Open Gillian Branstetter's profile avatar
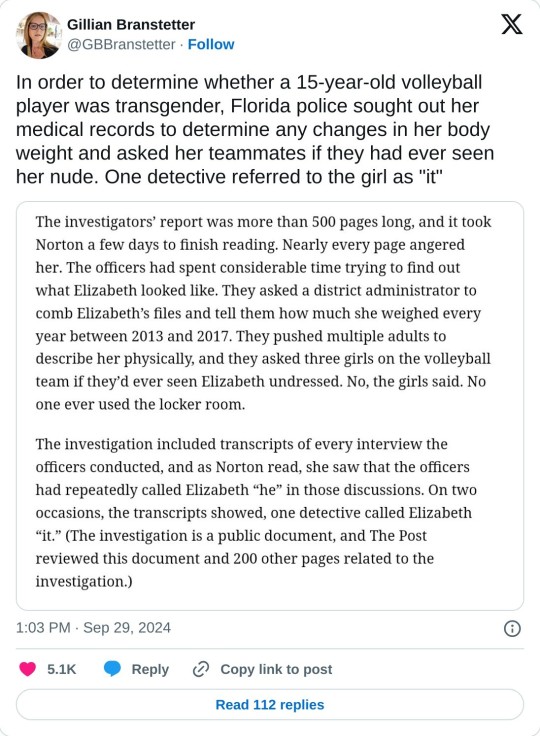 point(39,35)
